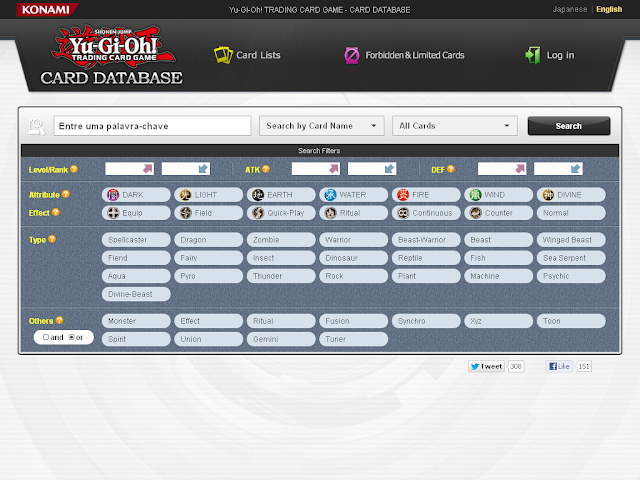Open DEF maximum value selector
This screenshot has height=480, width=640.
click(558, 169)
